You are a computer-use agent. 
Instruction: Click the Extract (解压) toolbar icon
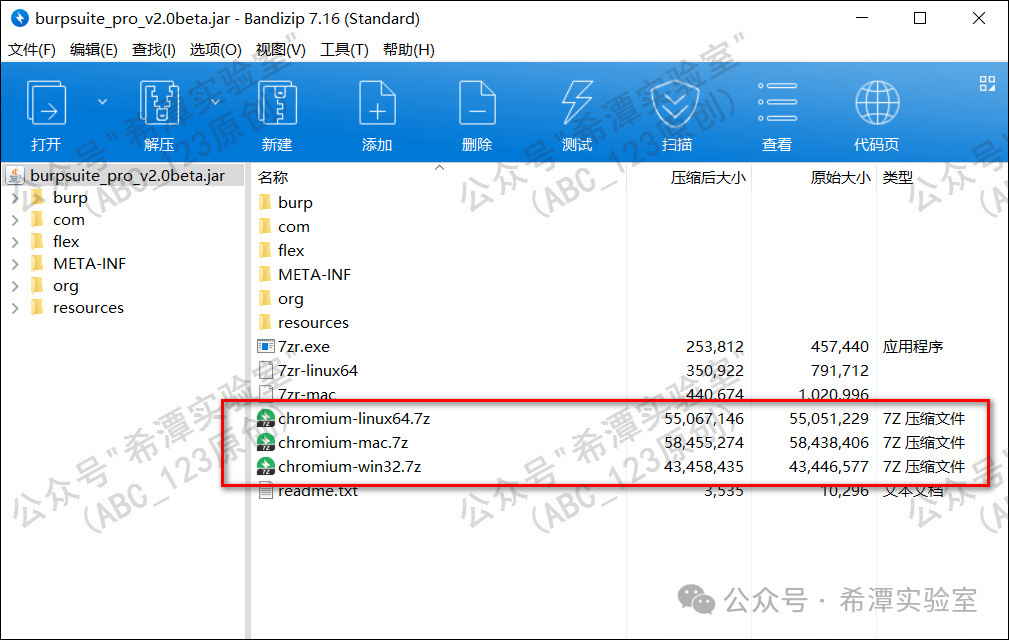coord(159,103)
